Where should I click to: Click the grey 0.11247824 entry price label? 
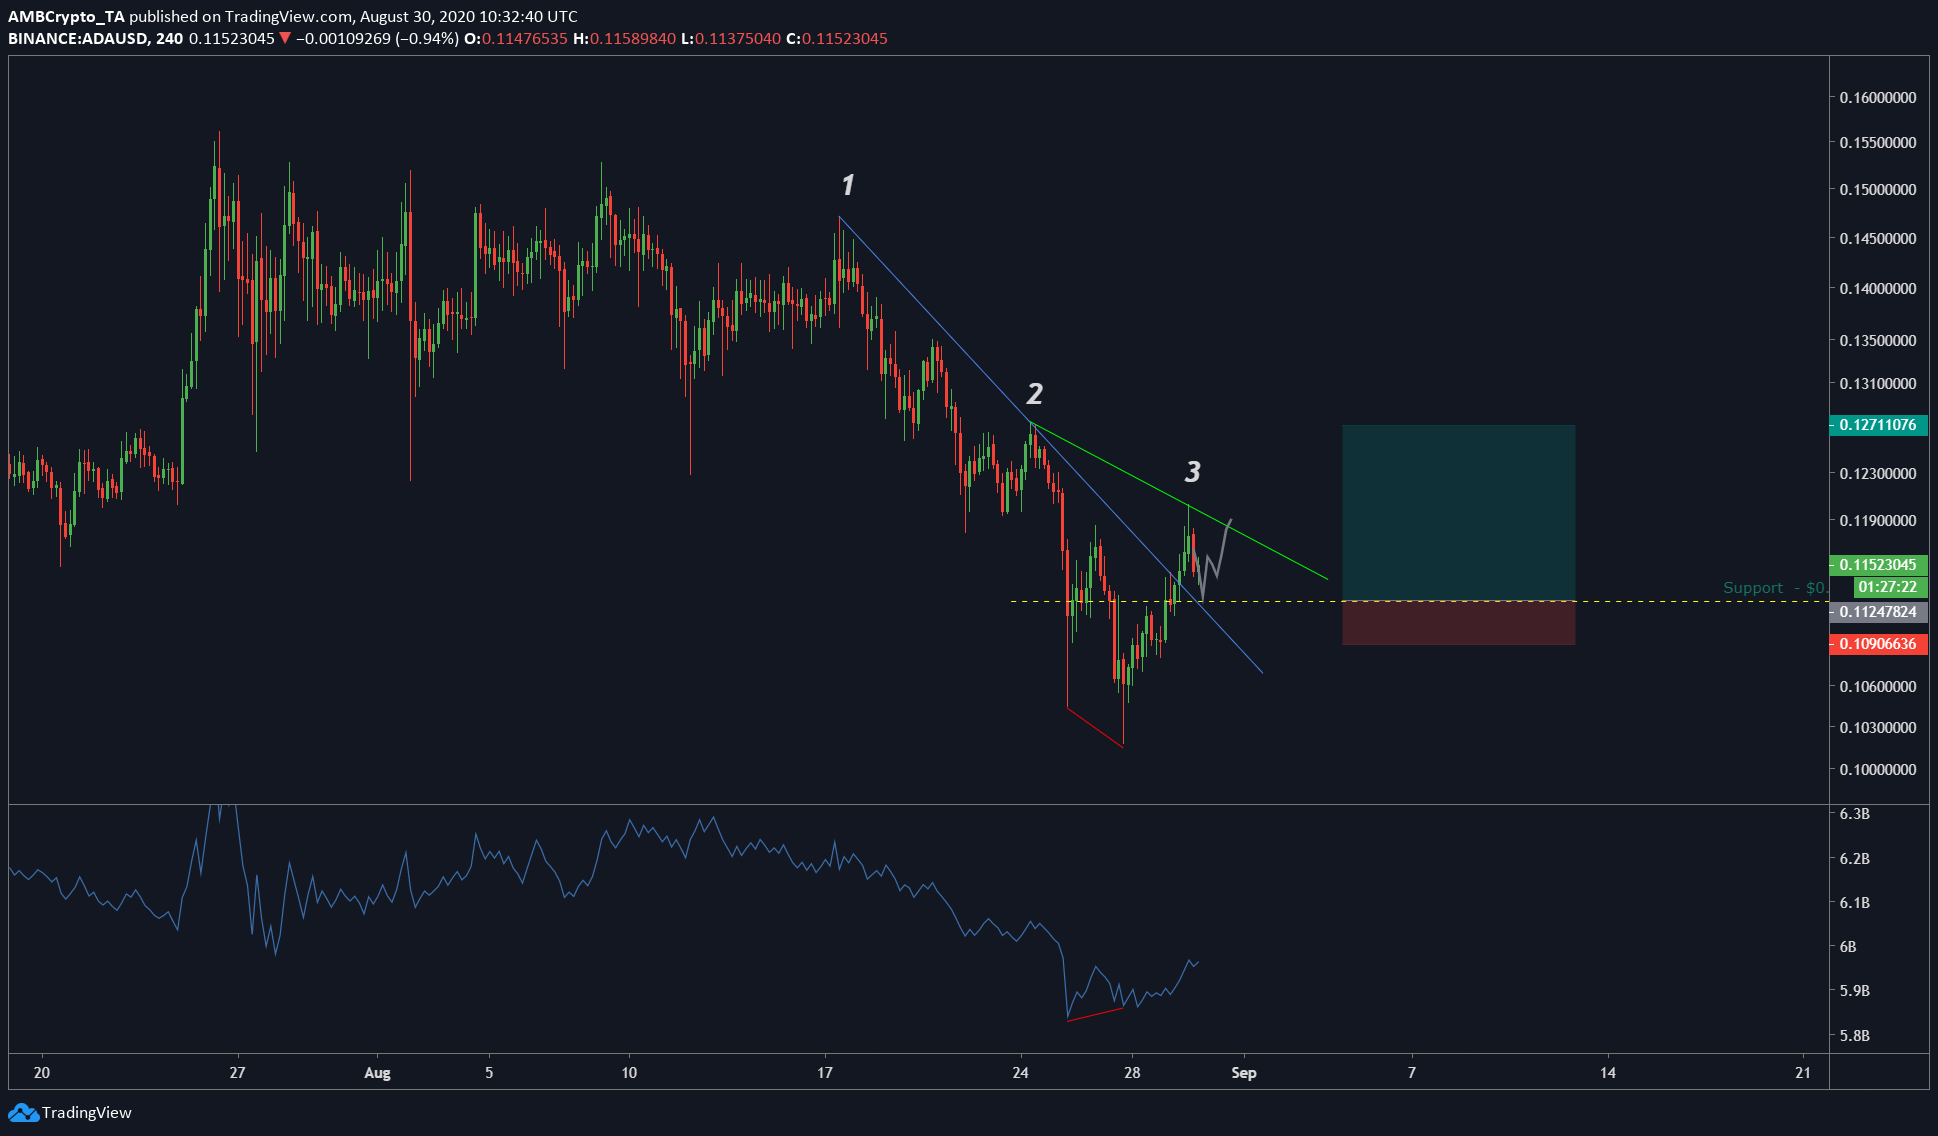coord(1877,612)
